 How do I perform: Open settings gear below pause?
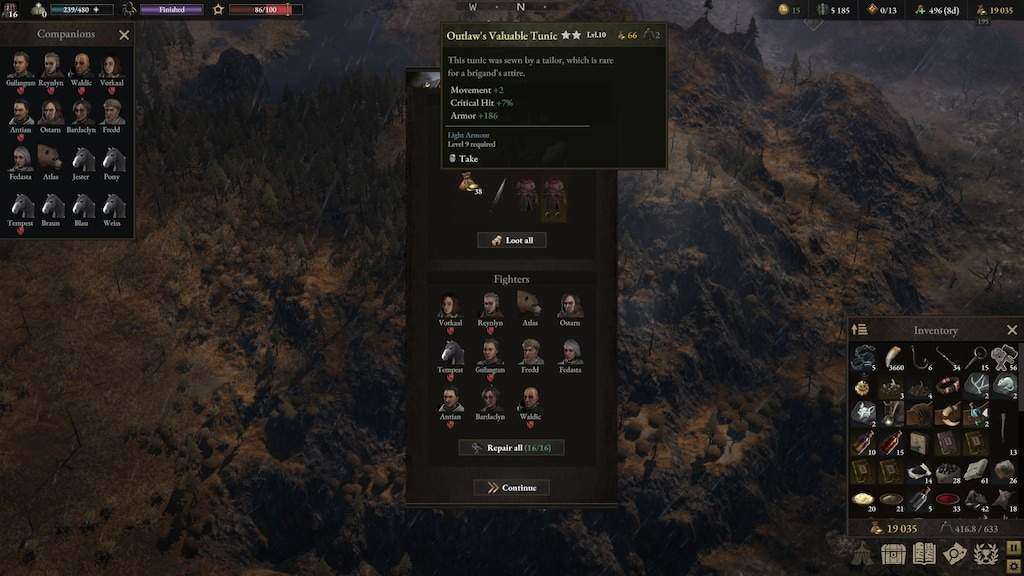click(x=1014, y=566)
